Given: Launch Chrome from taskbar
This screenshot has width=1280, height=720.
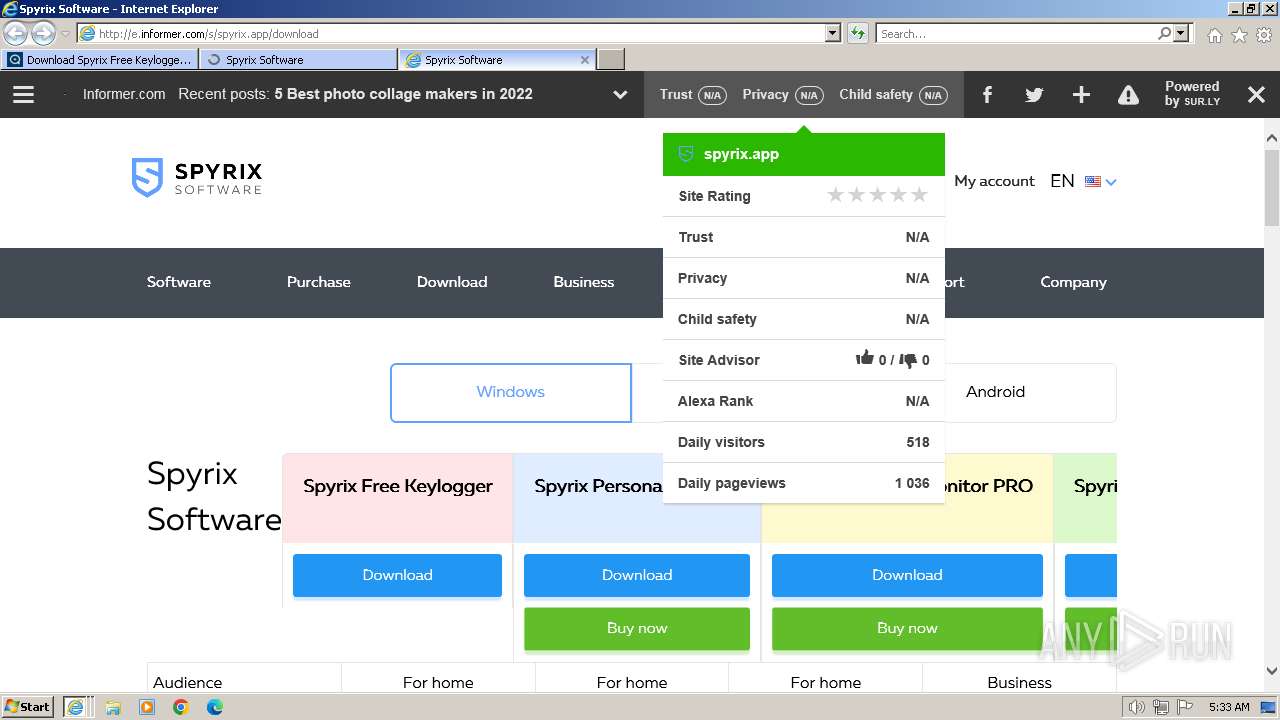Looking at the screenshot, I should (181, 707).
